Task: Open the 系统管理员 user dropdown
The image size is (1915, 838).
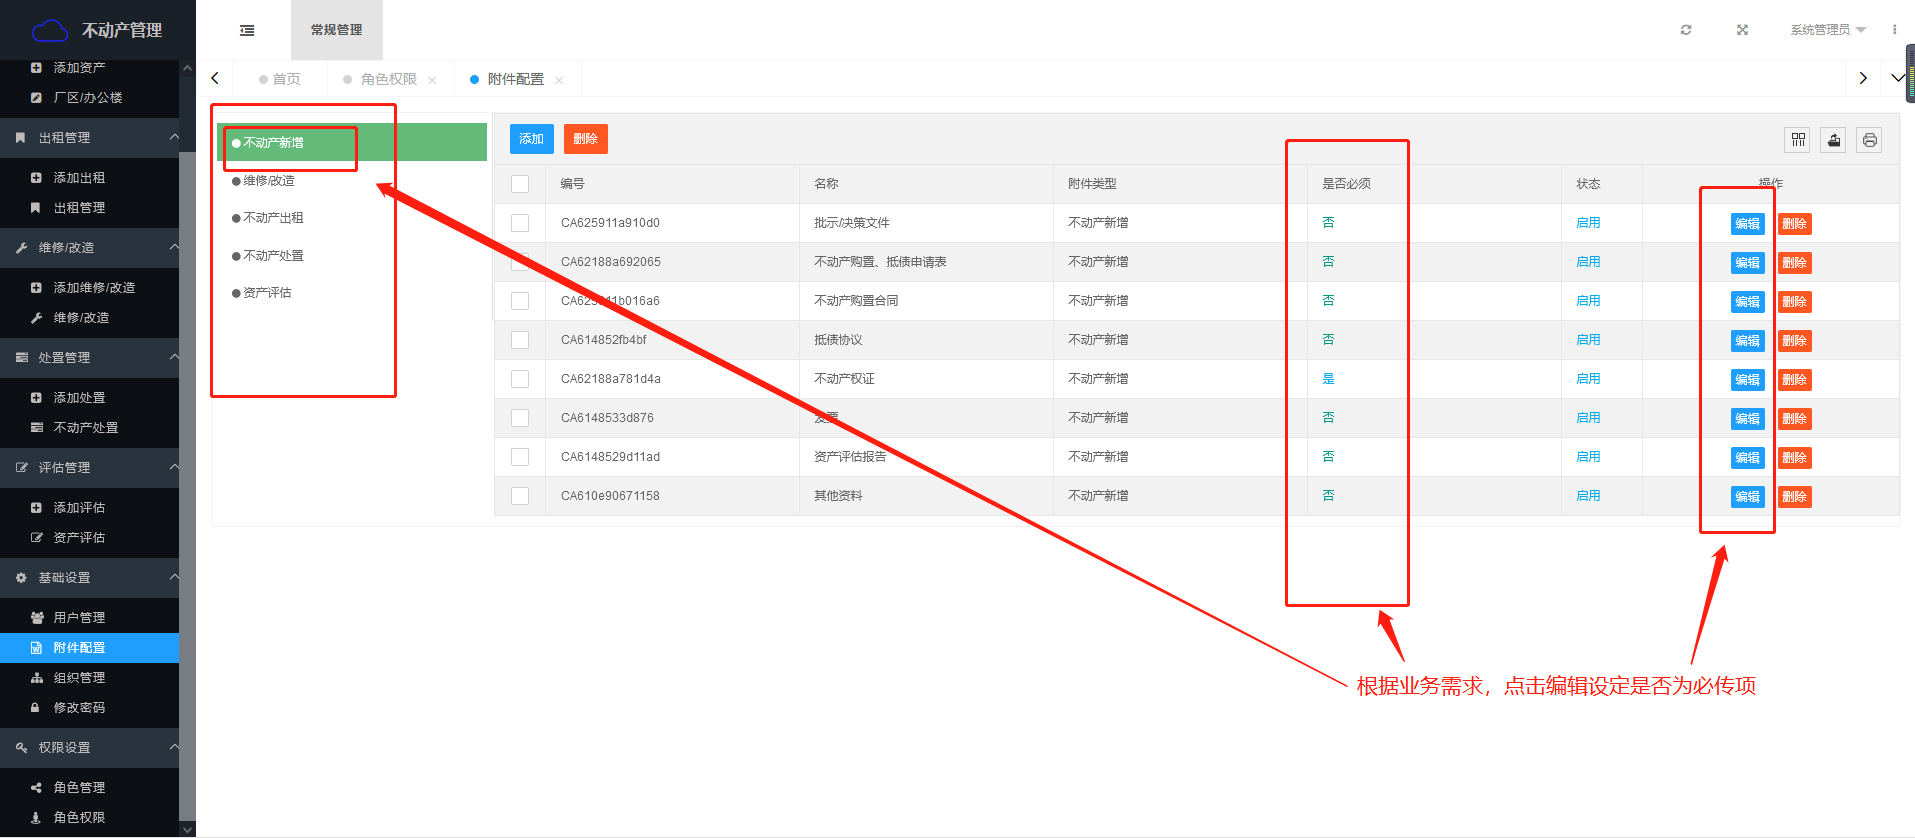Action: click(1828, 30)
